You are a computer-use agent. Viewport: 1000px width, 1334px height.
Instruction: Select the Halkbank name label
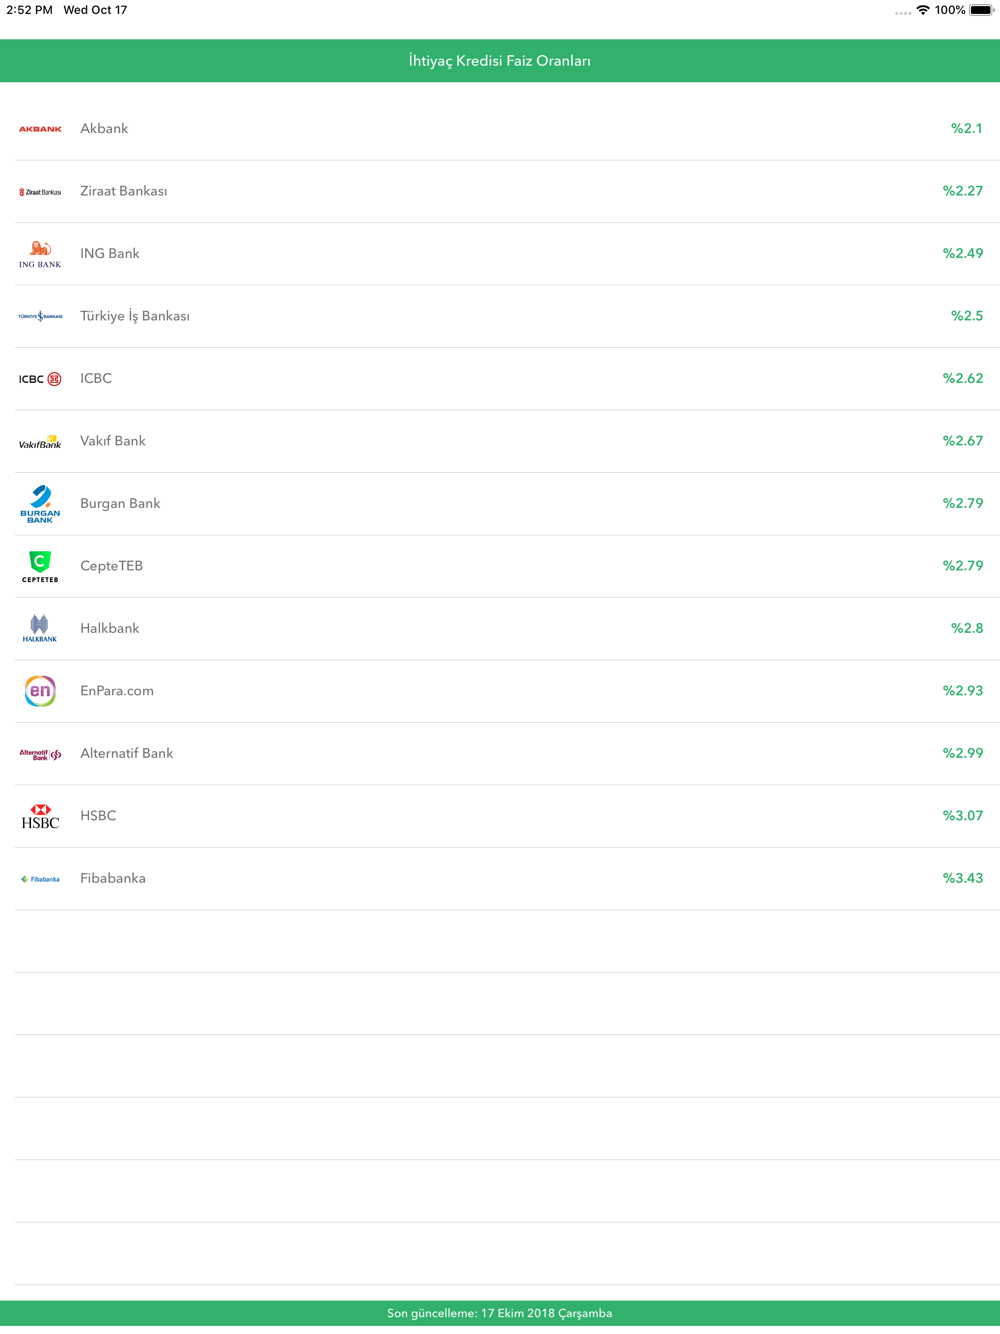[x=110, y=628]
